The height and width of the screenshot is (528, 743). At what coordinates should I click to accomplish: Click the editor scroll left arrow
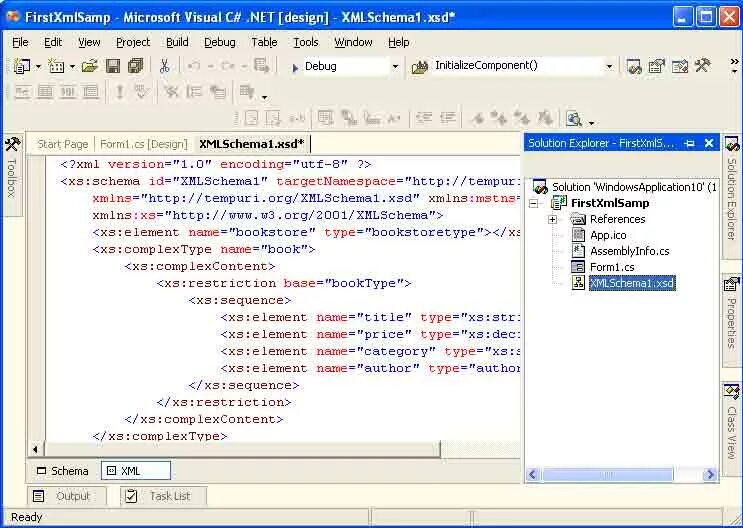pos(36,449)
